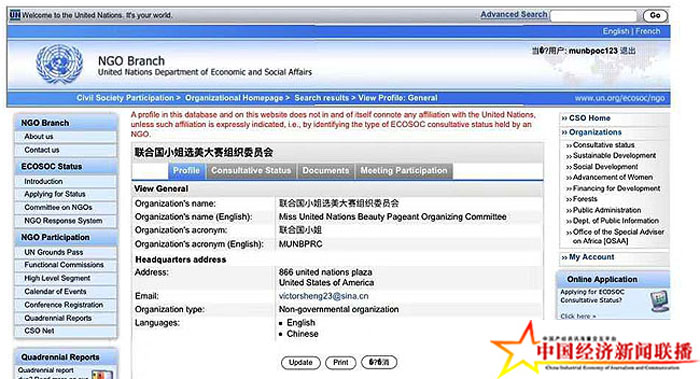
Task: Click the ECOSOC Status sidebar header
Action: click(65, 167)
